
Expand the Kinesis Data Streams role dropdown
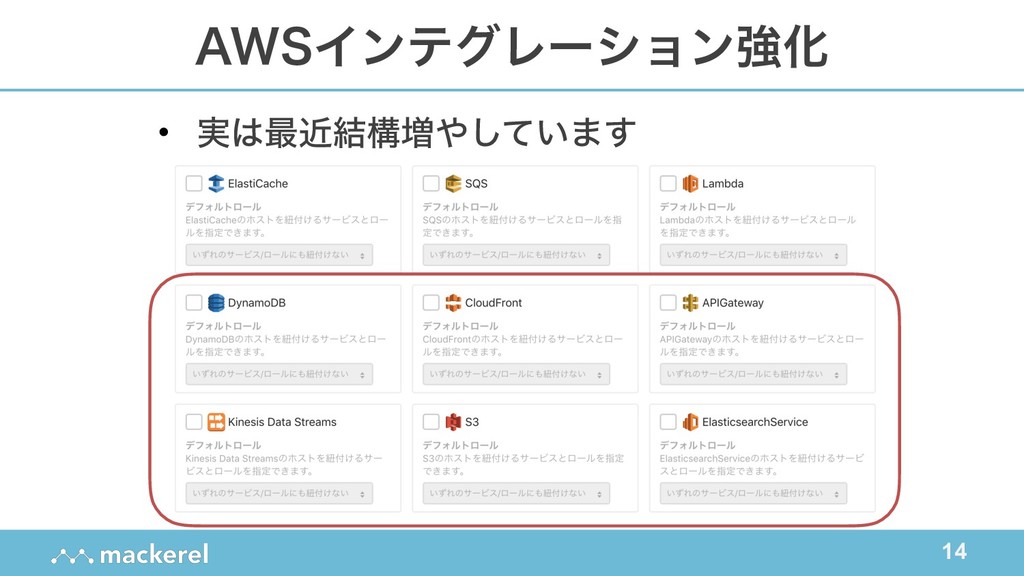280,494
